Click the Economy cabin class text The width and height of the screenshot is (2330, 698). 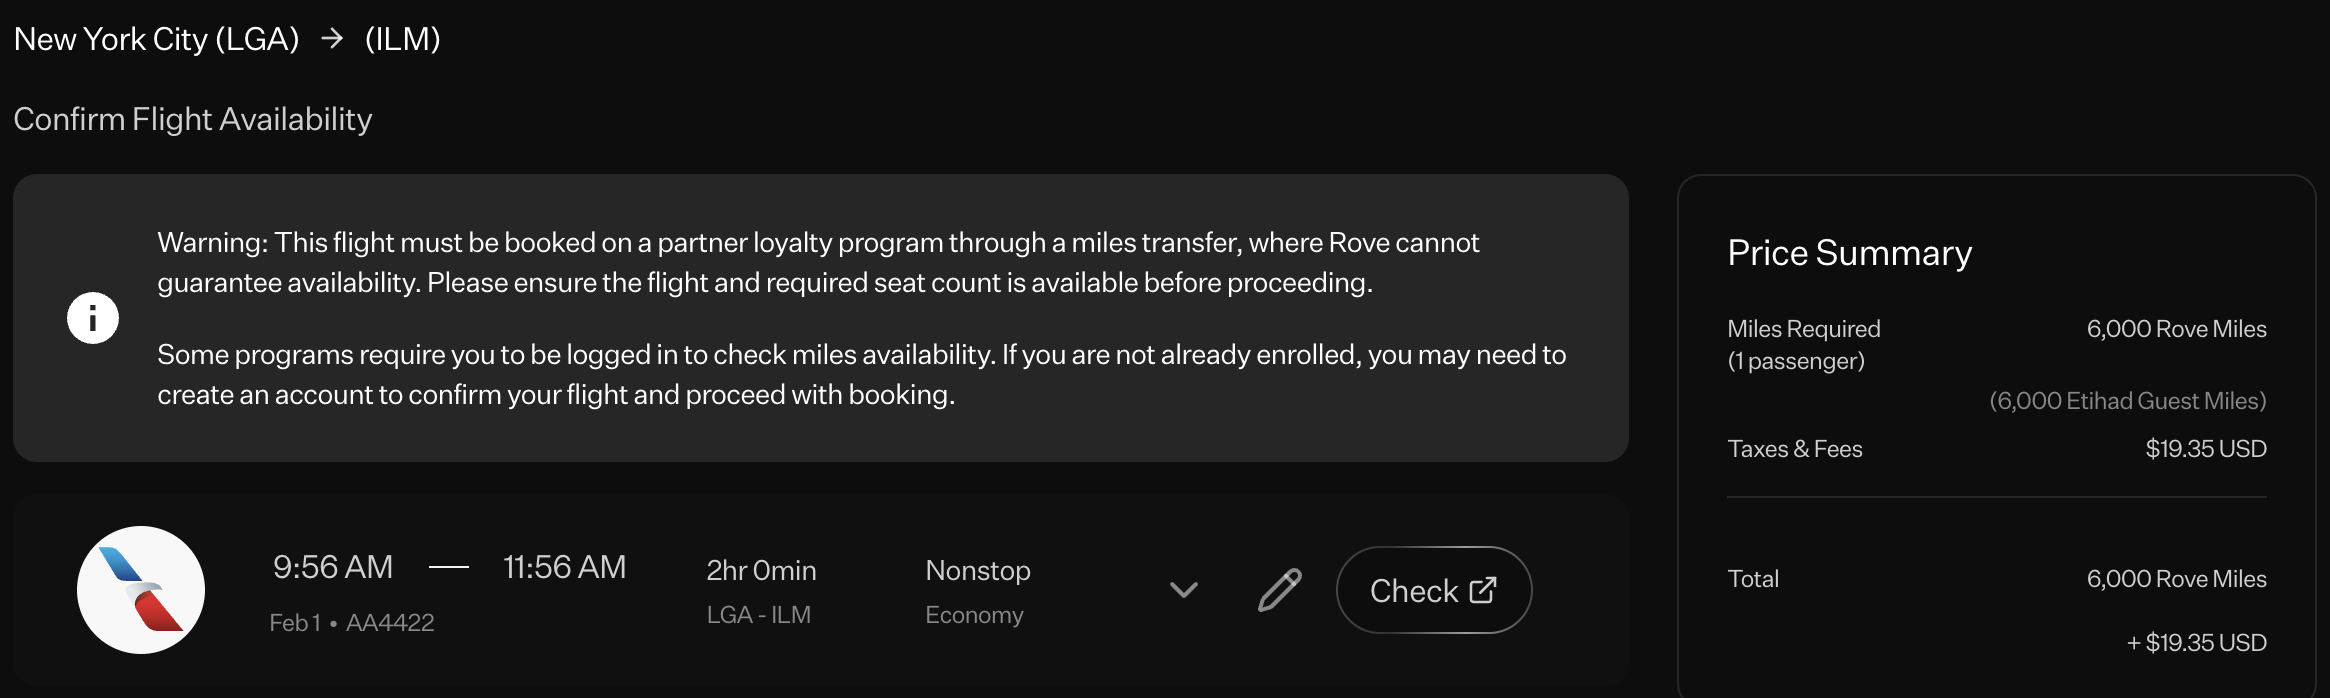974,615
